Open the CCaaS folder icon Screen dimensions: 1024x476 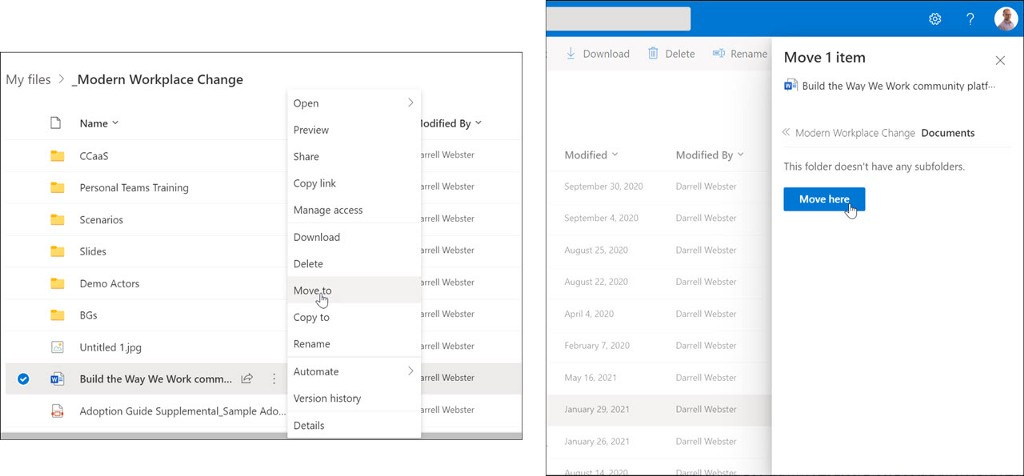(57, 156)
